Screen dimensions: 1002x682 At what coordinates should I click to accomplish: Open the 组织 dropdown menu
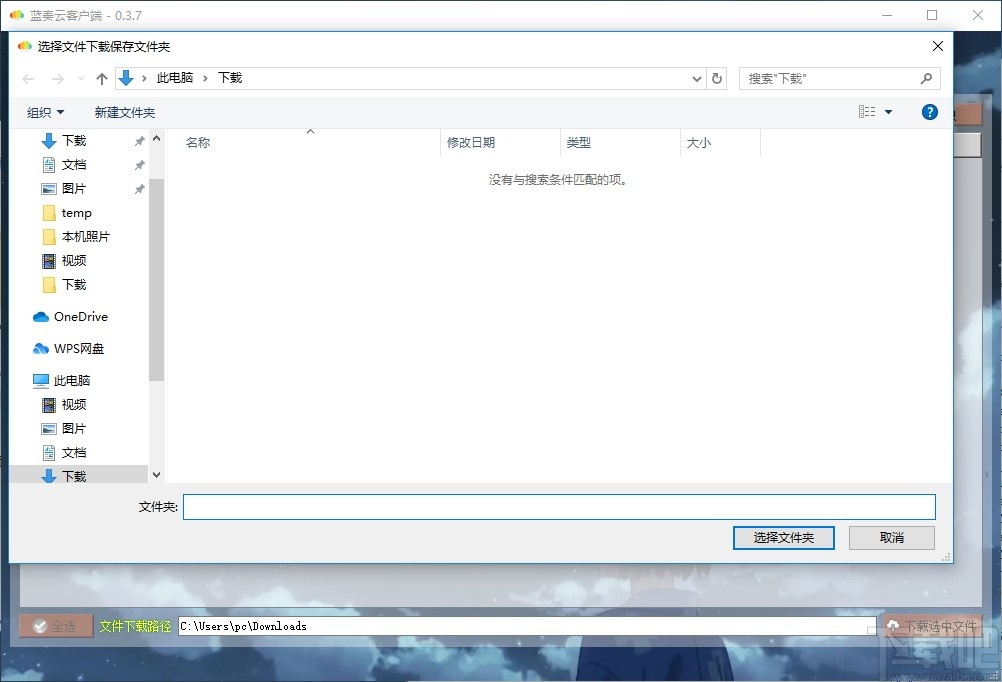45,112
